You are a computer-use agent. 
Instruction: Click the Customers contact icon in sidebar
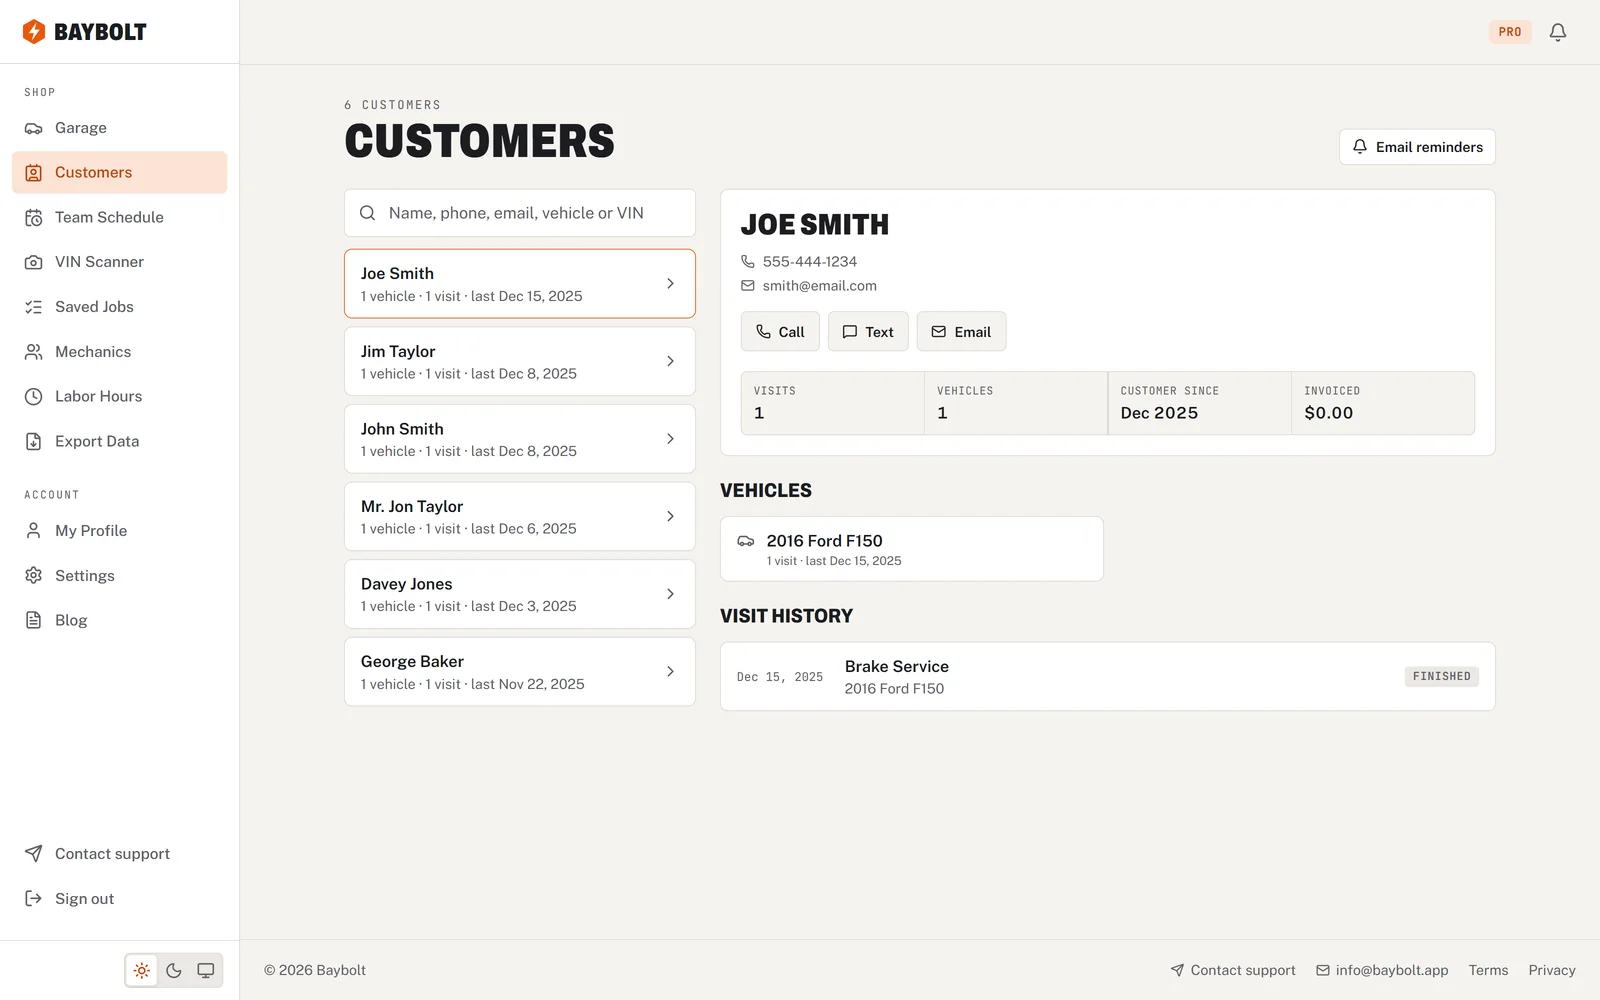(x=34, y=173)
